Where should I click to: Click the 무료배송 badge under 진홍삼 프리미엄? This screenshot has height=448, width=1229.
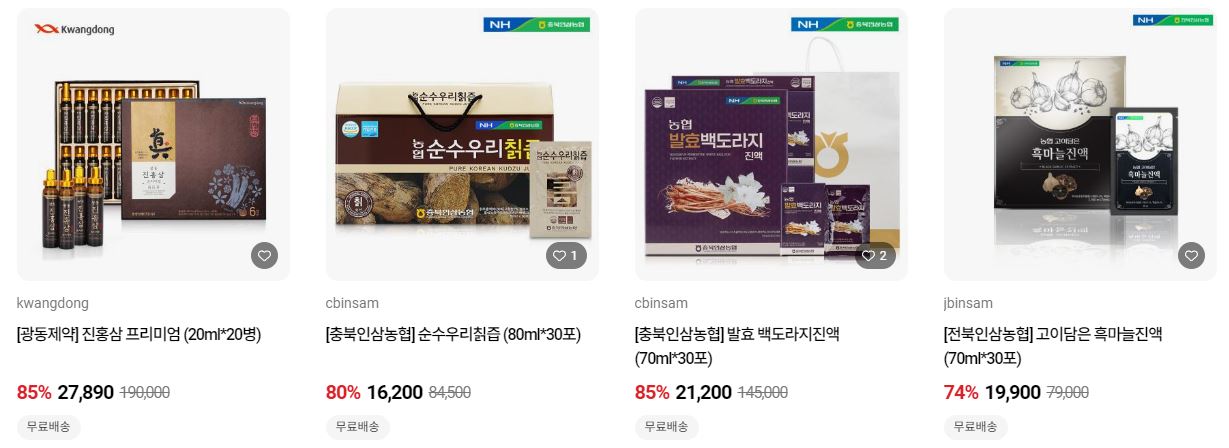coord(49,427)
